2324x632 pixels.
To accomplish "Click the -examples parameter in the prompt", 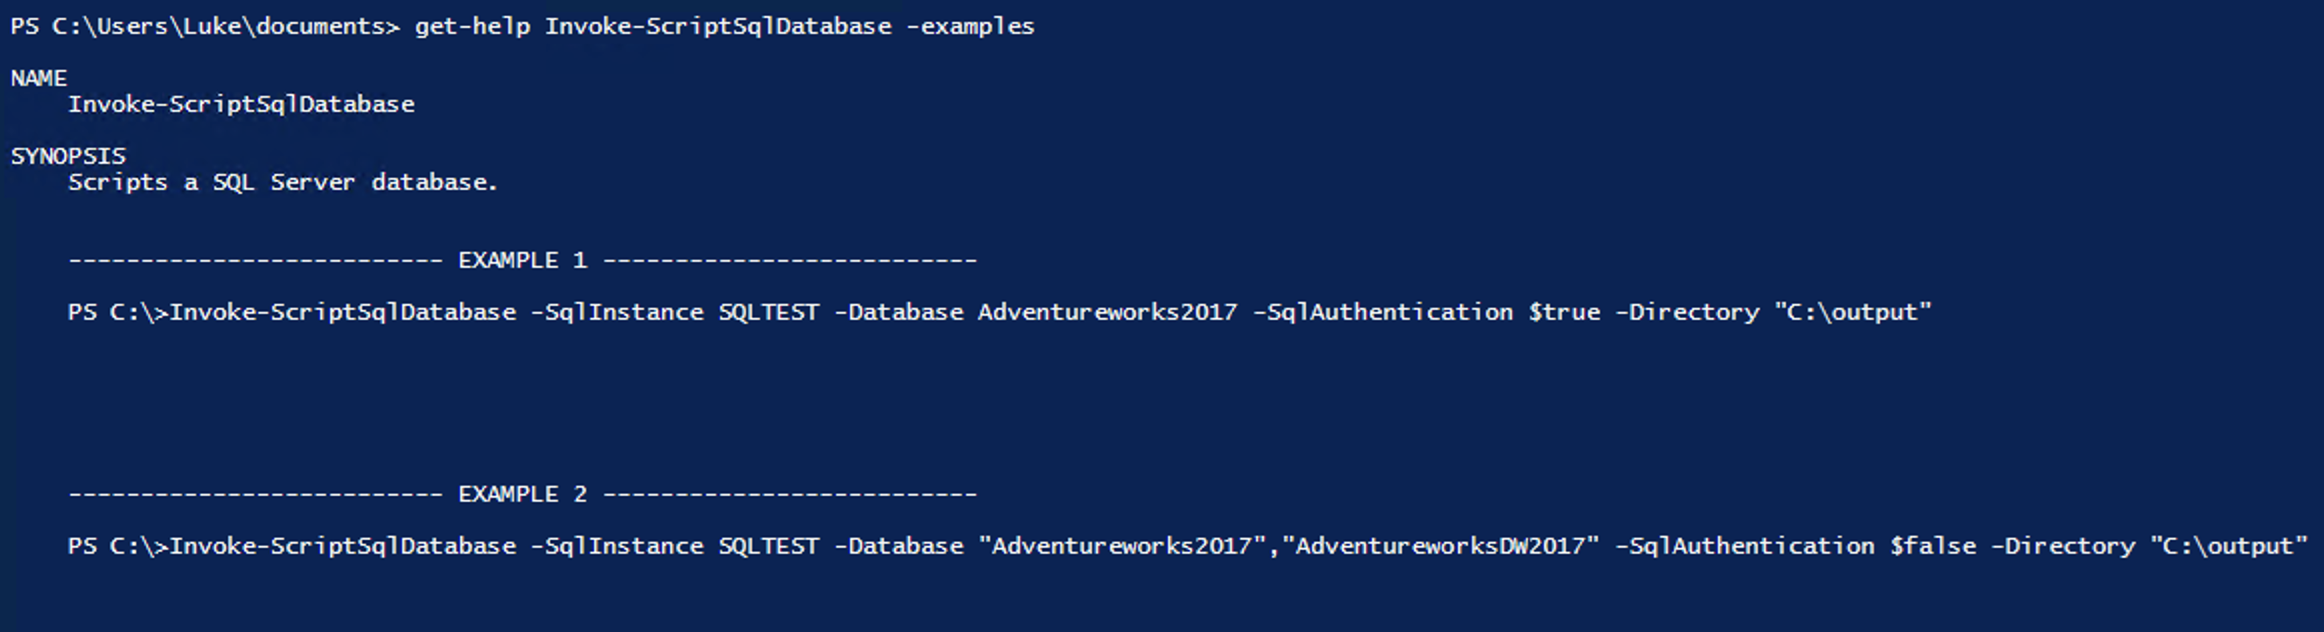I will pyautogui.click(x=970, y=27).
